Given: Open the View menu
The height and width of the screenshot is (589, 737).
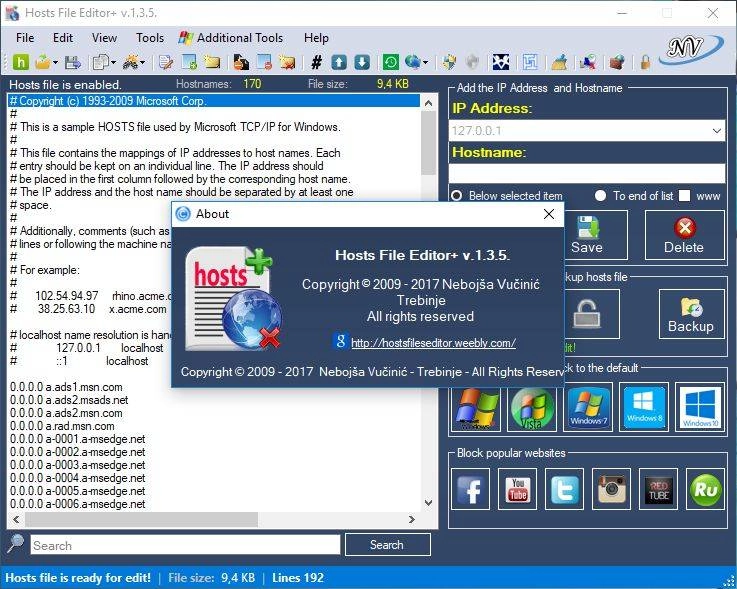Looking at the screenshot, I should 104,38.
